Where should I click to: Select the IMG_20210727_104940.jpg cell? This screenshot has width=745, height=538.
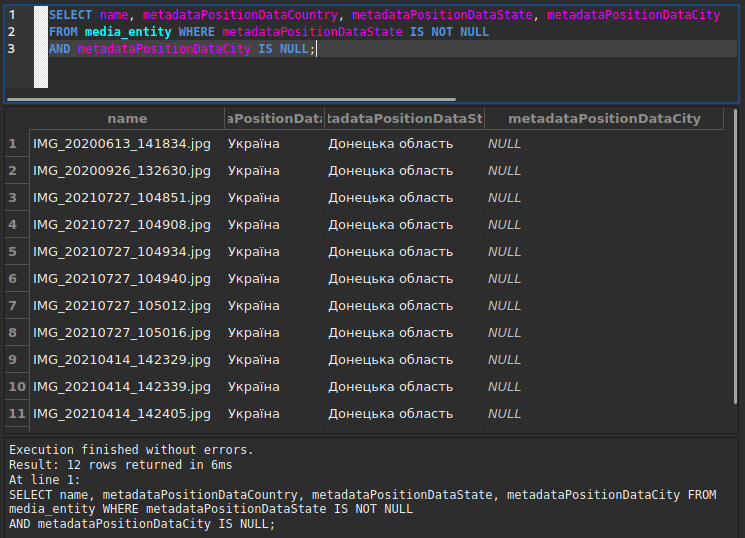click(x=127, y=279)
